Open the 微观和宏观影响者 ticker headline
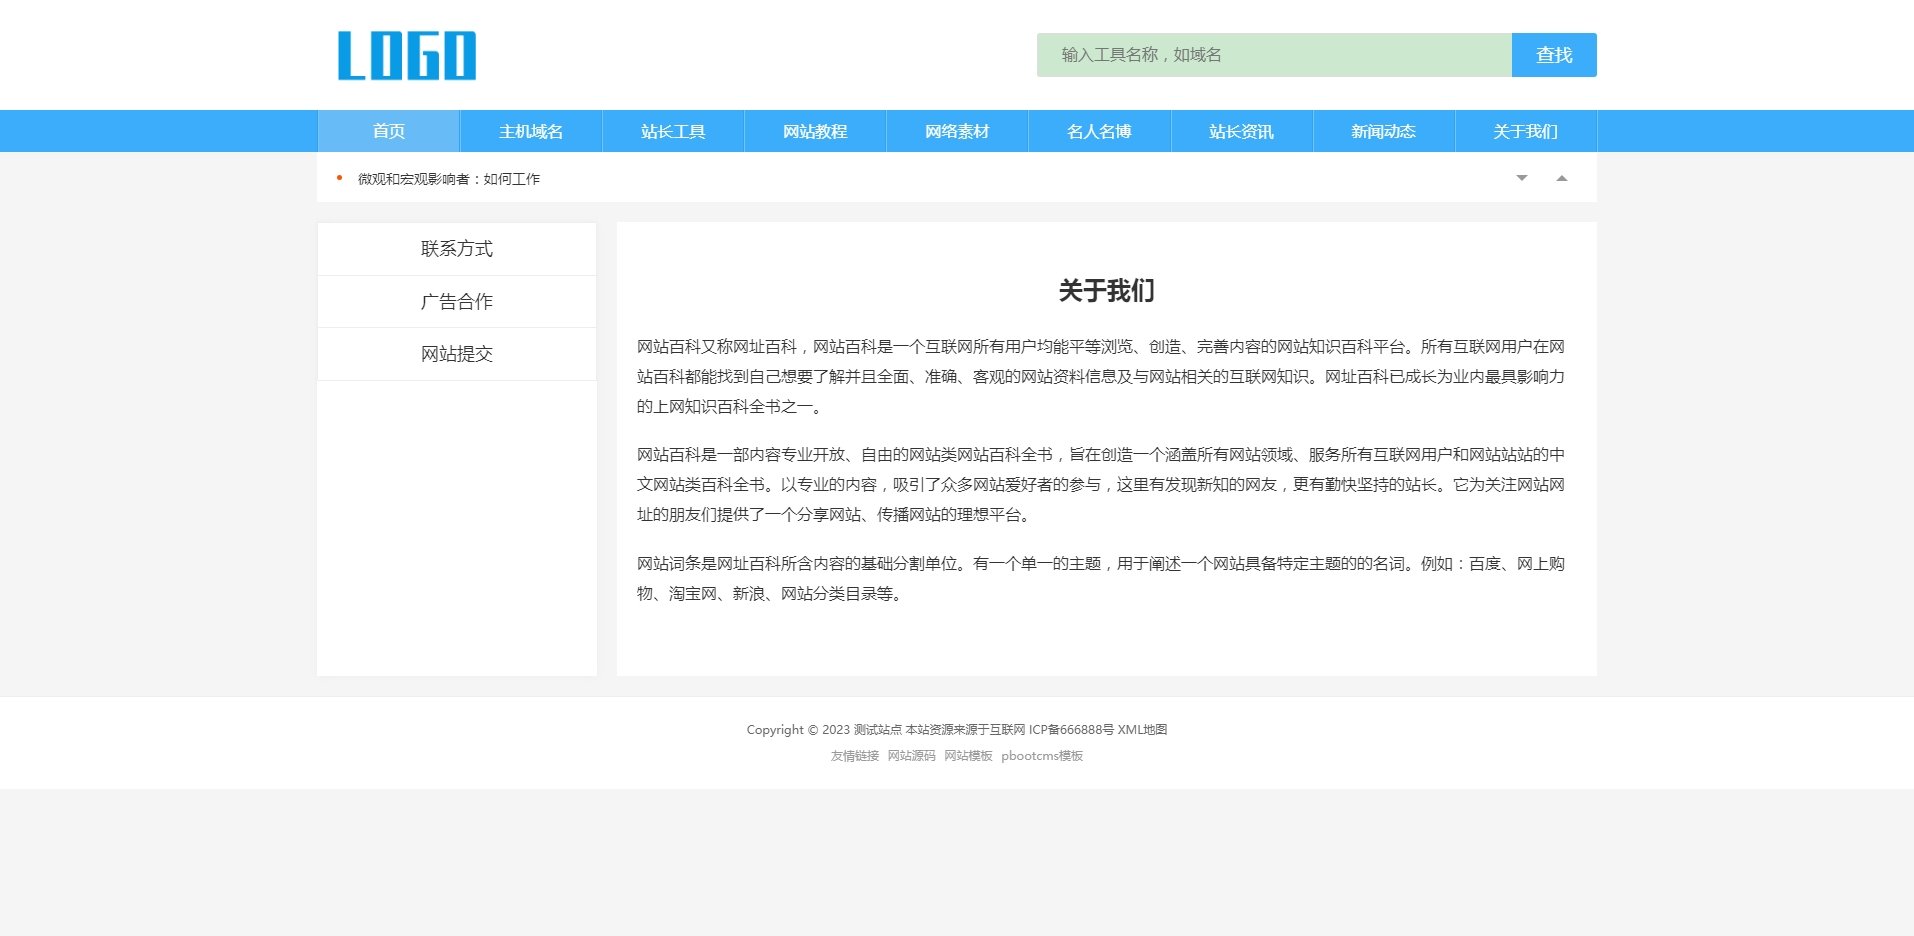 (449, 178)
